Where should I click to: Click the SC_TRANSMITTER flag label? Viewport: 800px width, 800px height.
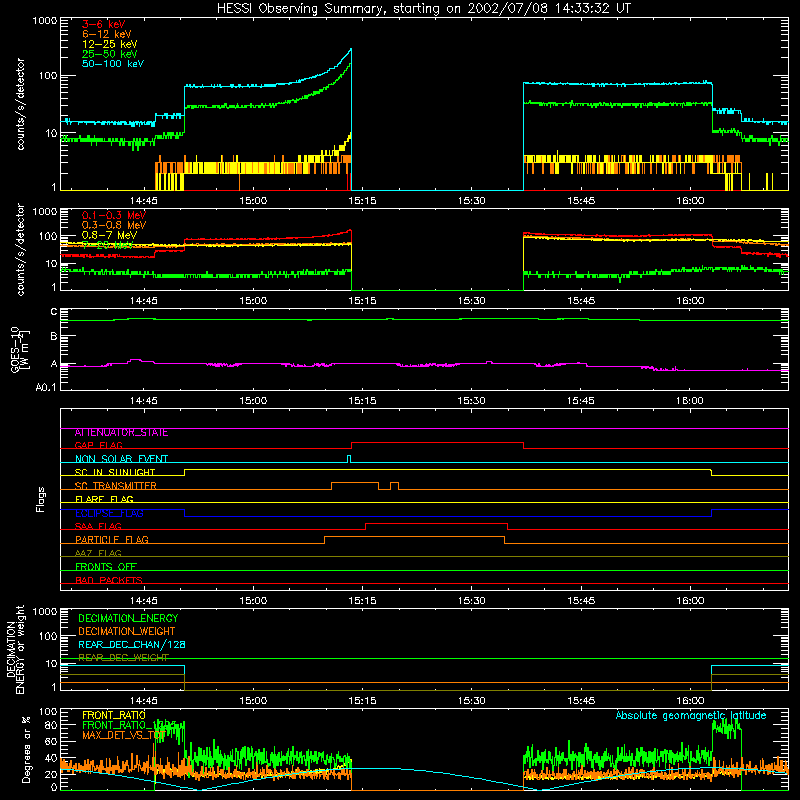tap(115, 486)
